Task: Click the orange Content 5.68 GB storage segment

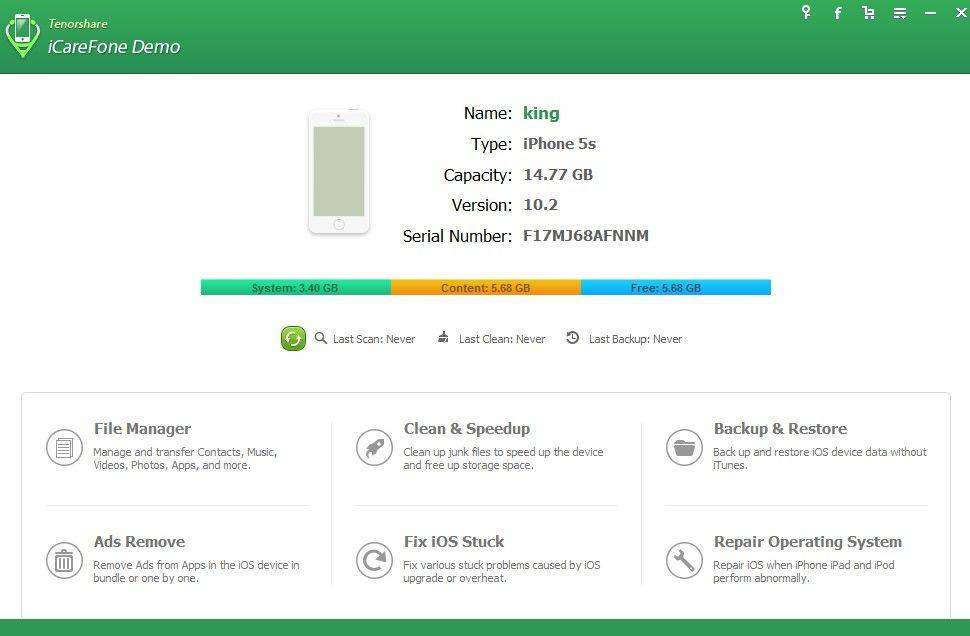Action: pyautogui.click(x=486, y=288)
